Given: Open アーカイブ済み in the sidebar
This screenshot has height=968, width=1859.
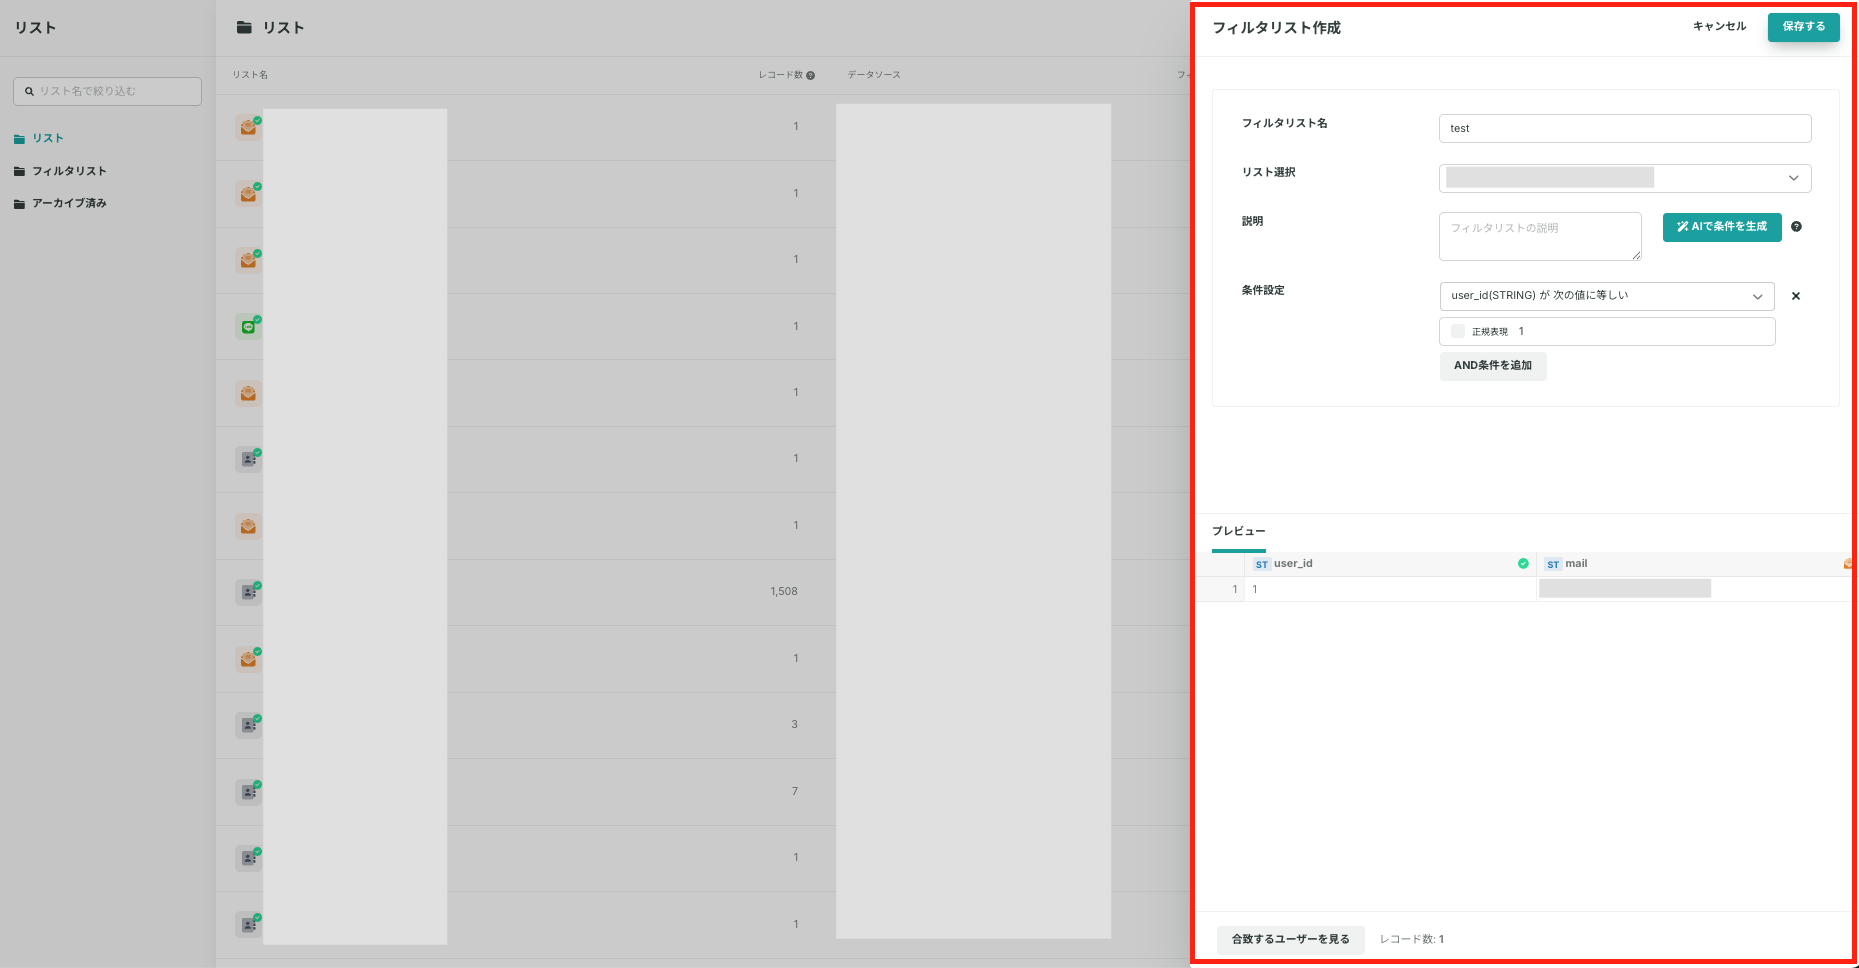Looking at the screenshot, I should click(69, 203).
